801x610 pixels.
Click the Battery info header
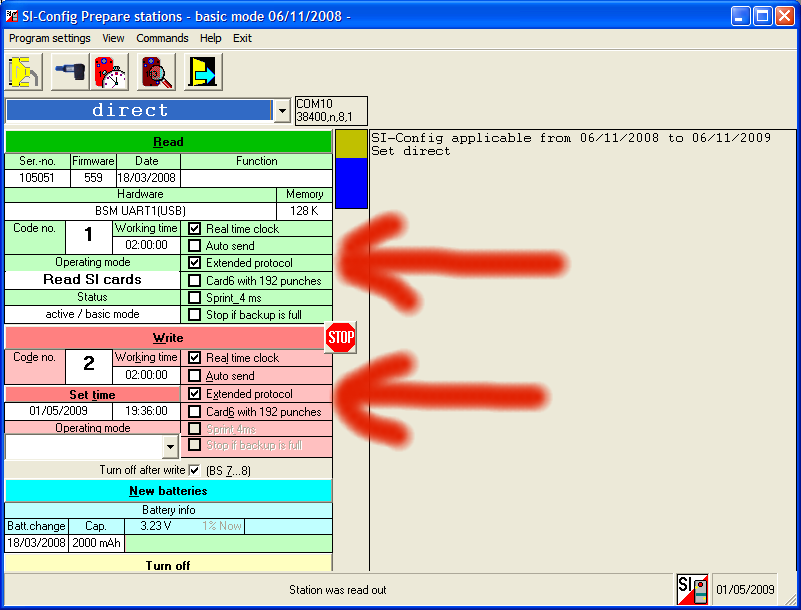click(168, 510)
